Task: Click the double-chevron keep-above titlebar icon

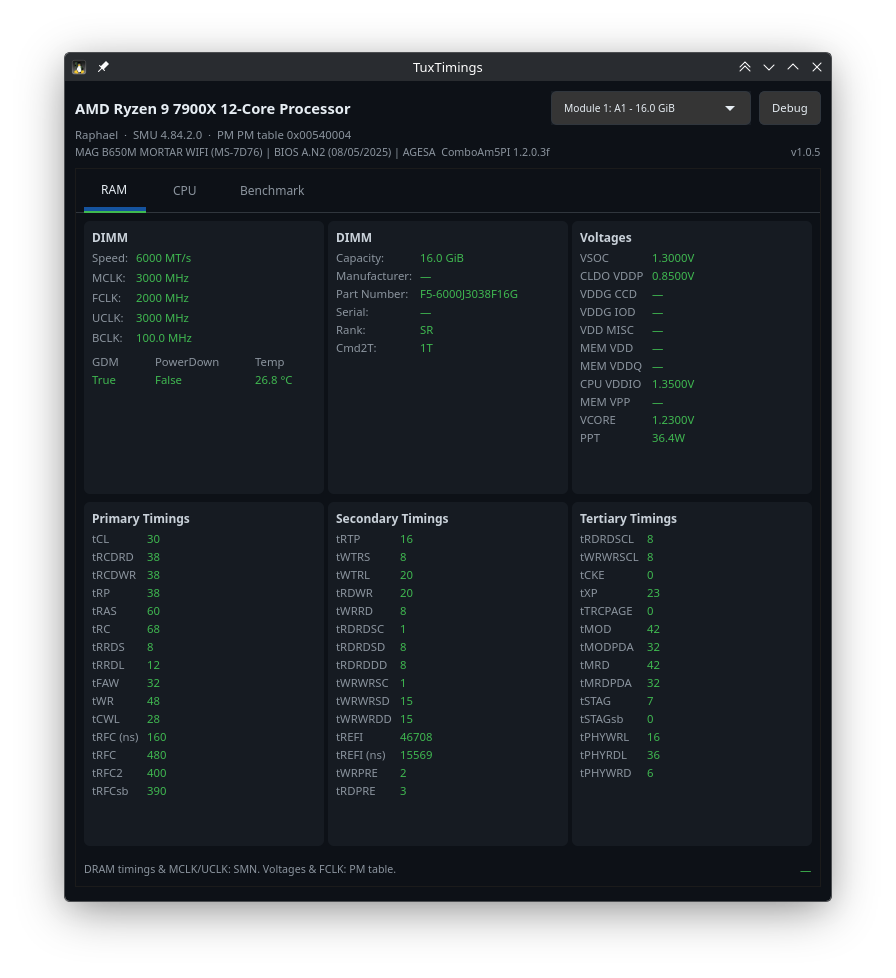Action: point(744,67)
